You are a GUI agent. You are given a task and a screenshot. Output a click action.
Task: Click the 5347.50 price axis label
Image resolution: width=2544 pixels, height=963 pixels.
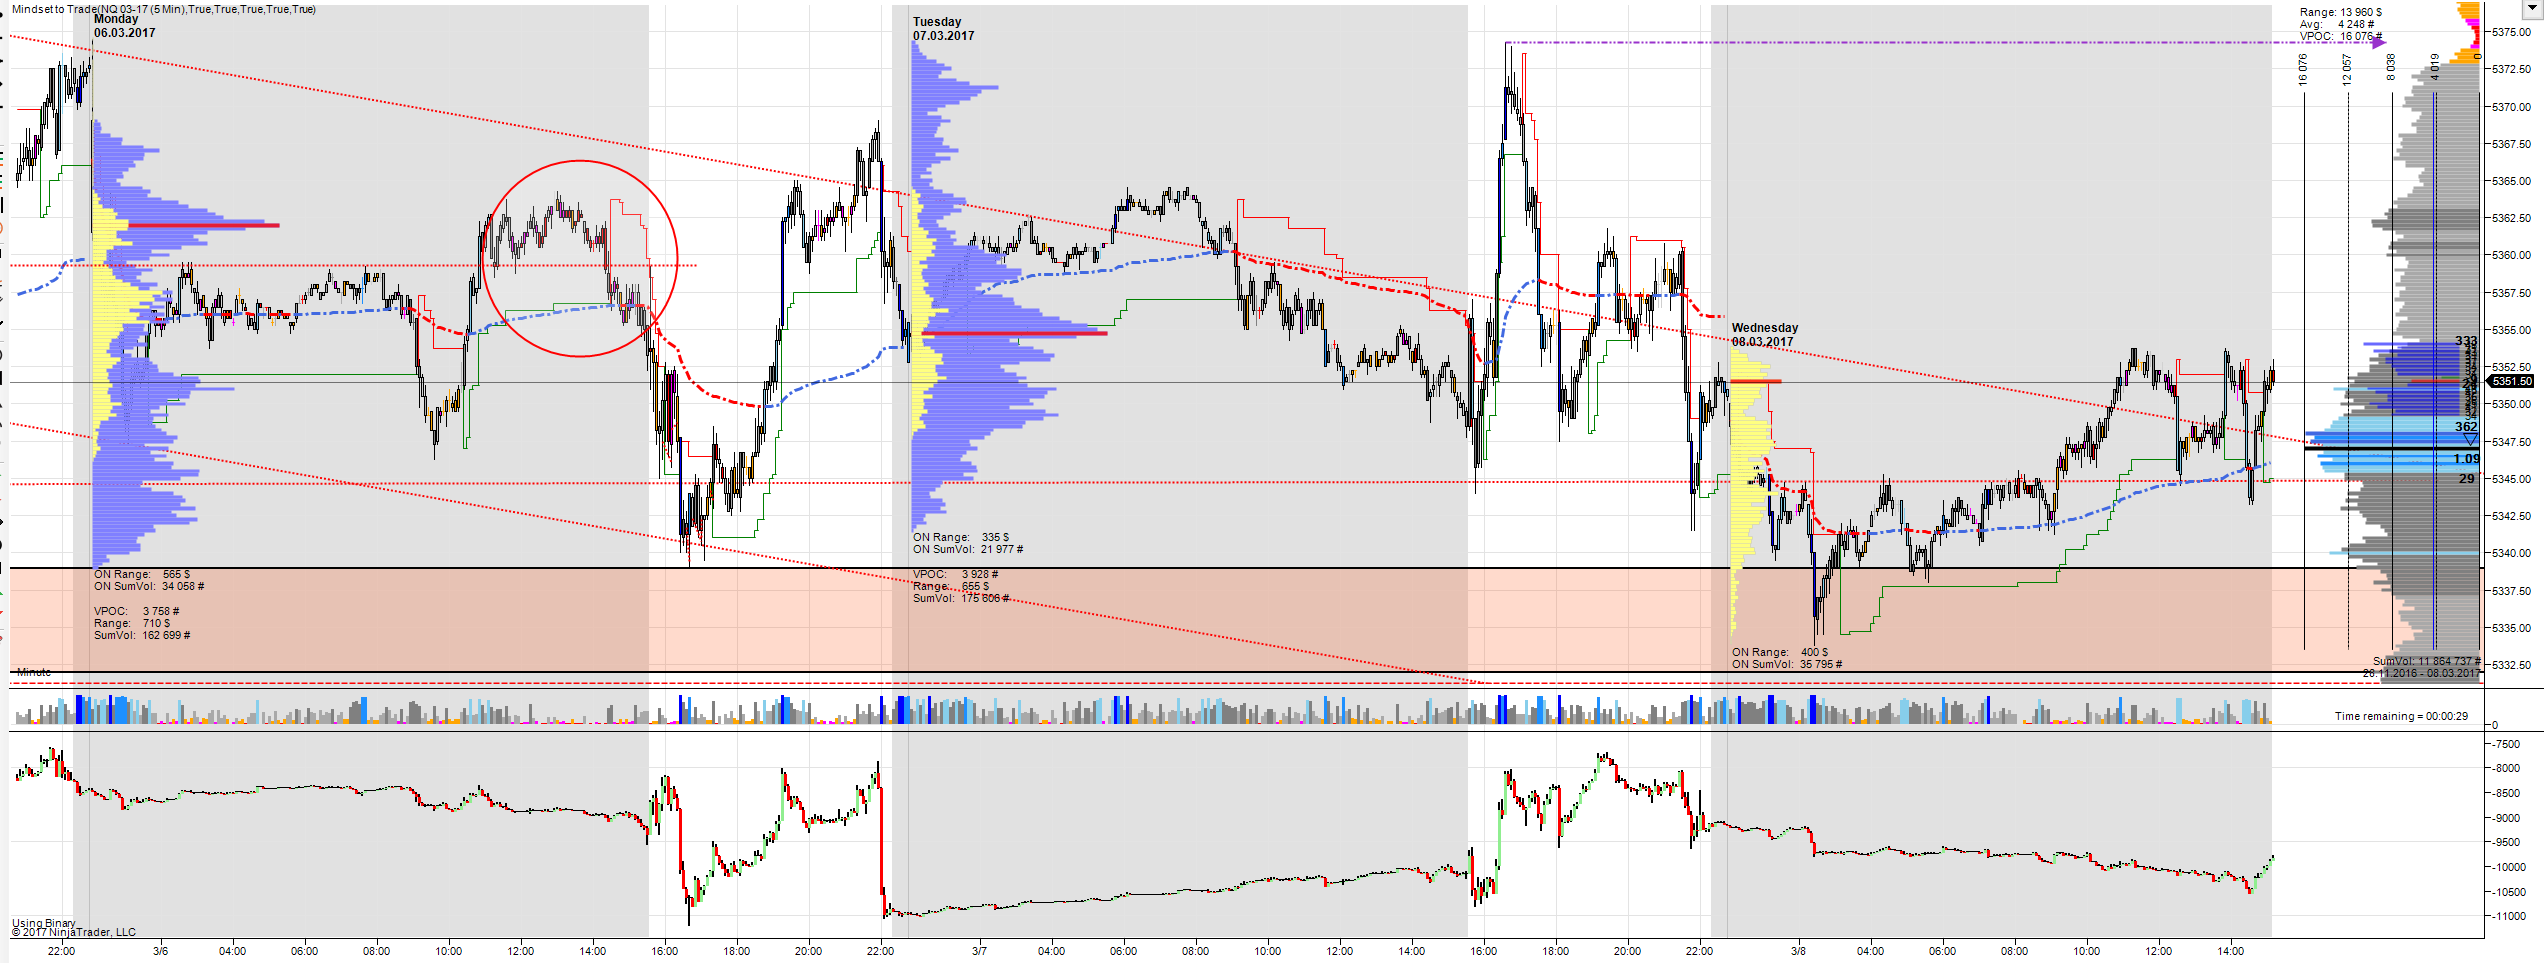click(x=2511, y=442)
